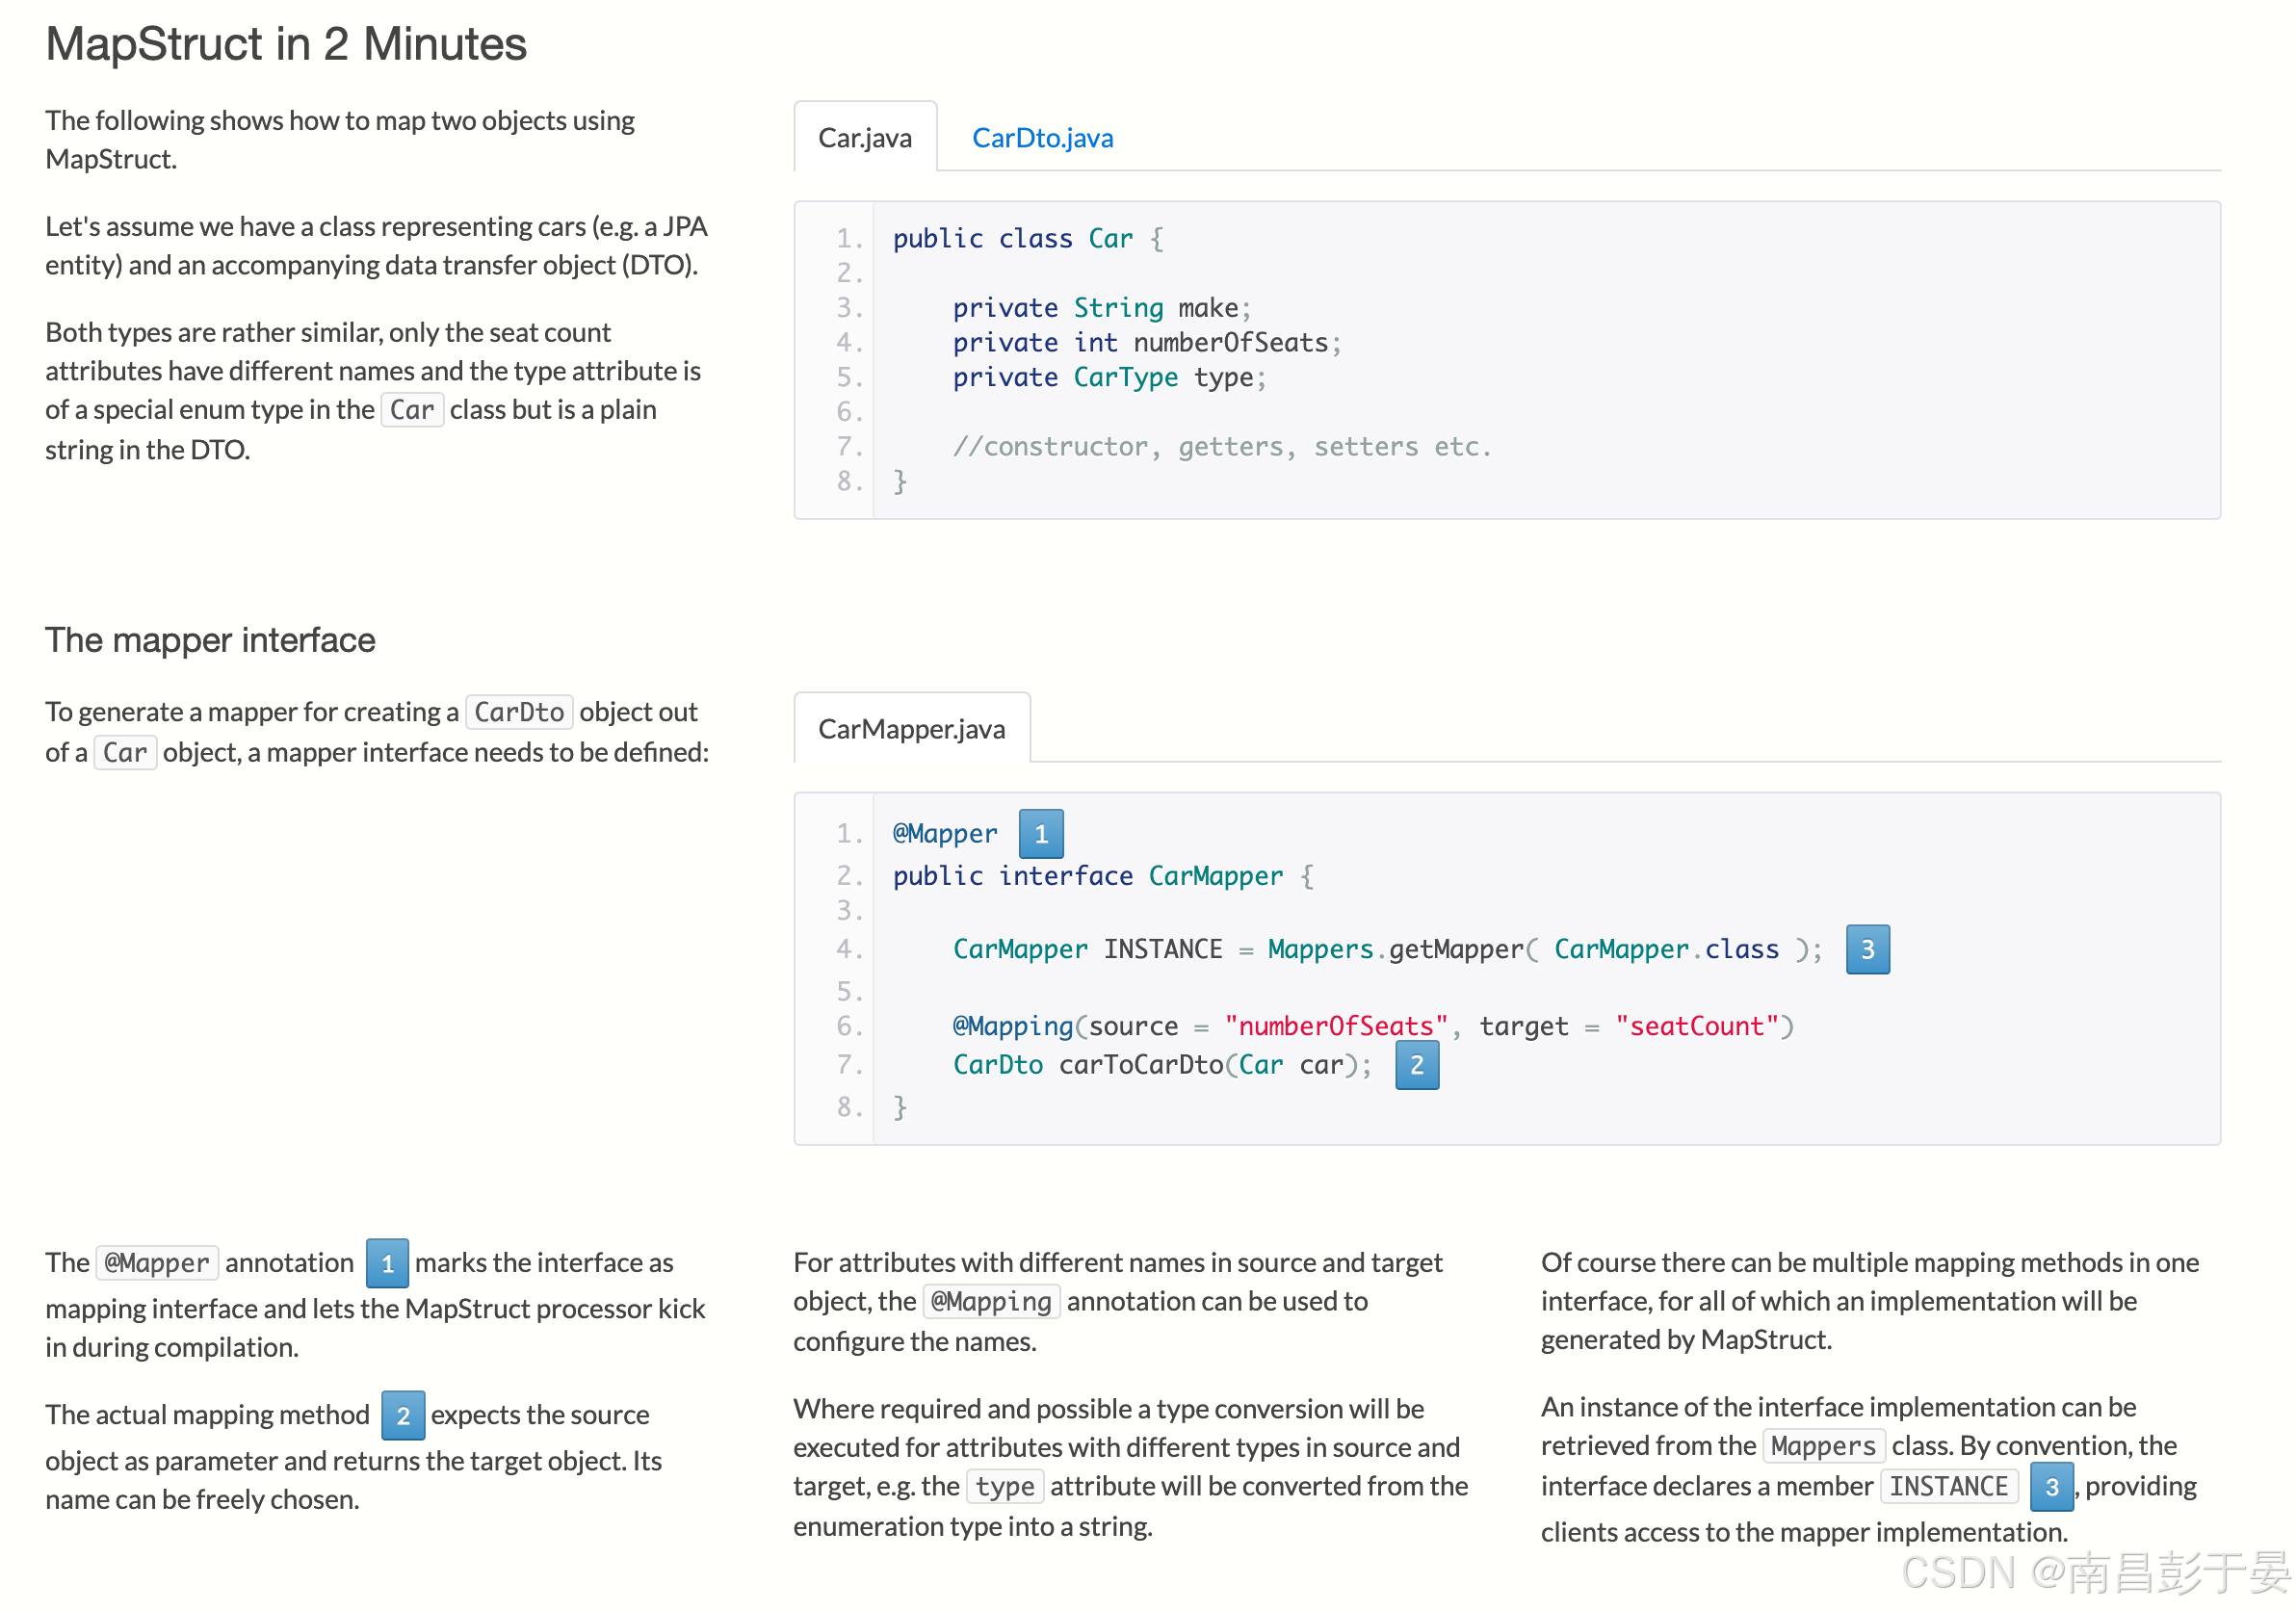The width and height of the screenshot is (2296, 1610).
Task: Click badge 3 next to INSTANCE text
Action: tap(2051, 1487)
